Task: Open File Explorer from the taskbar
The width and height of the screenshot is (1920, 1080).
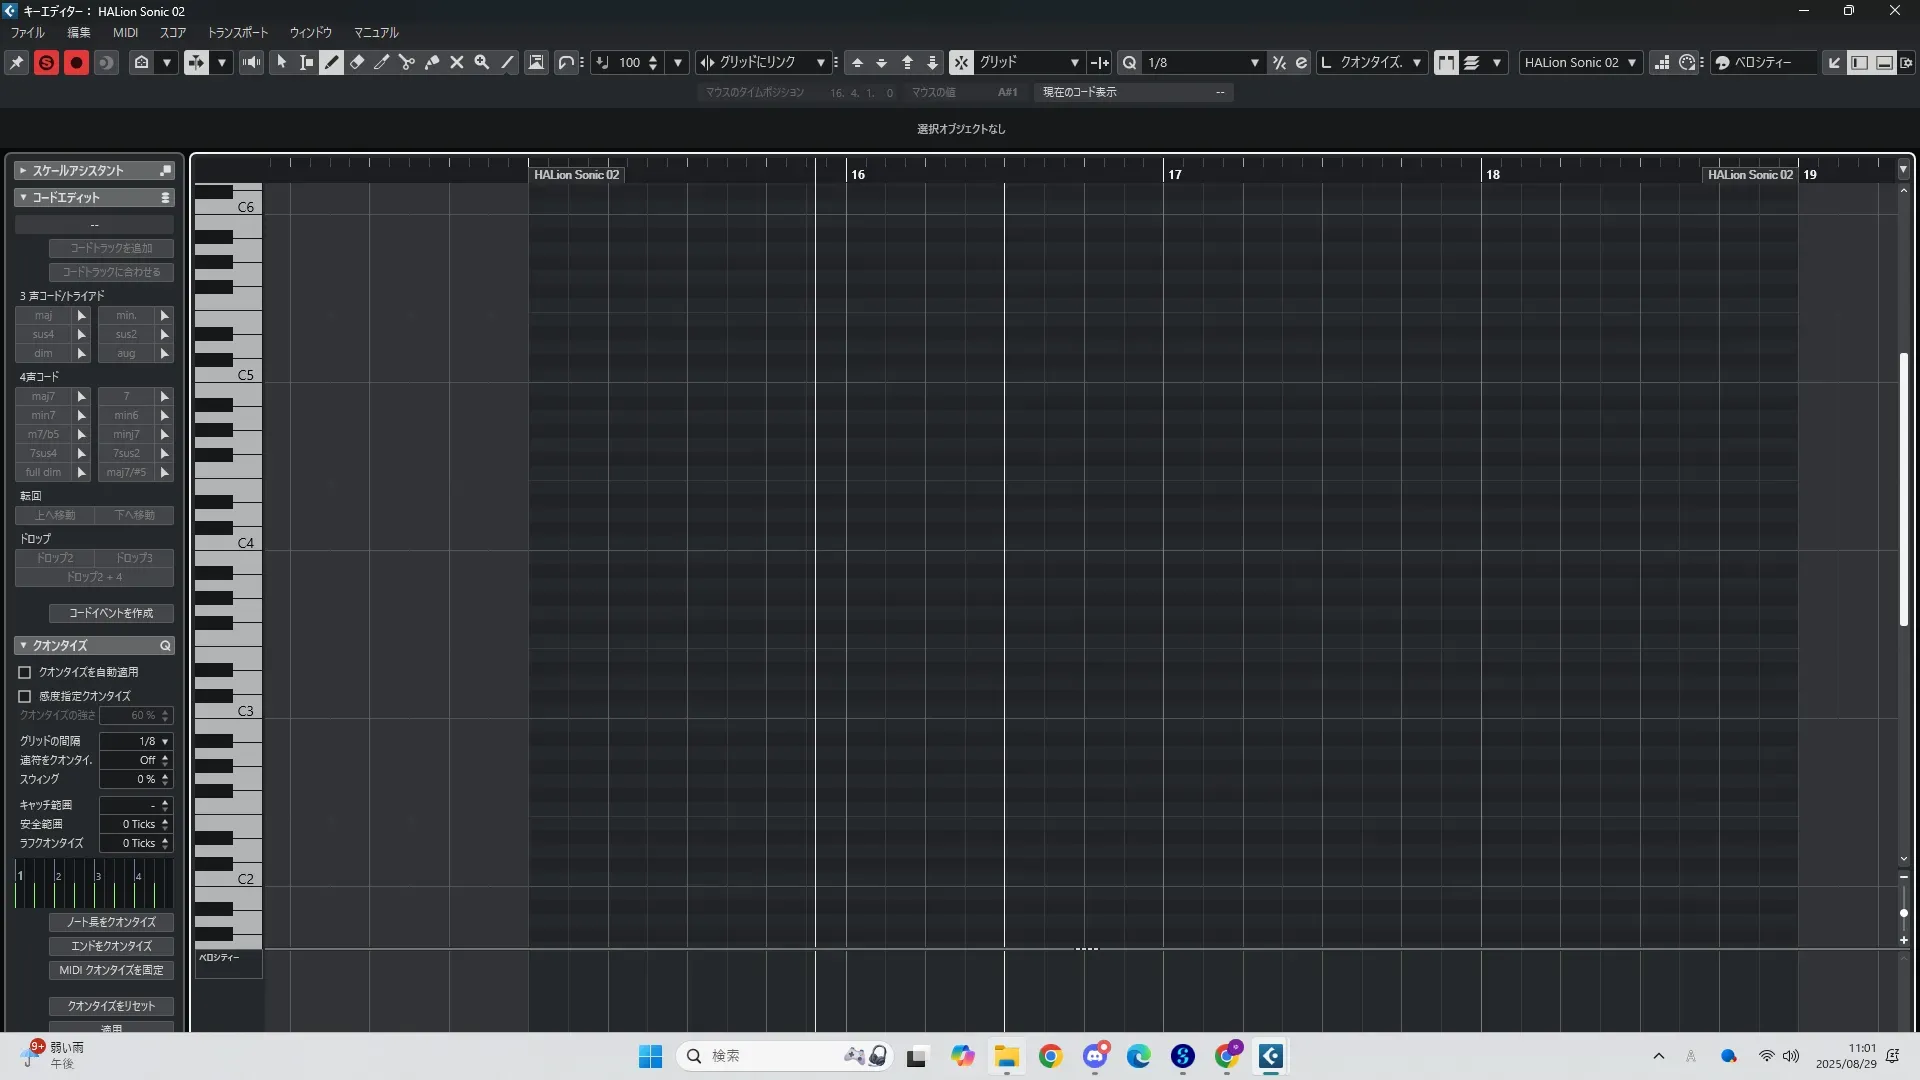Action: click(x=1006, y=1056)
